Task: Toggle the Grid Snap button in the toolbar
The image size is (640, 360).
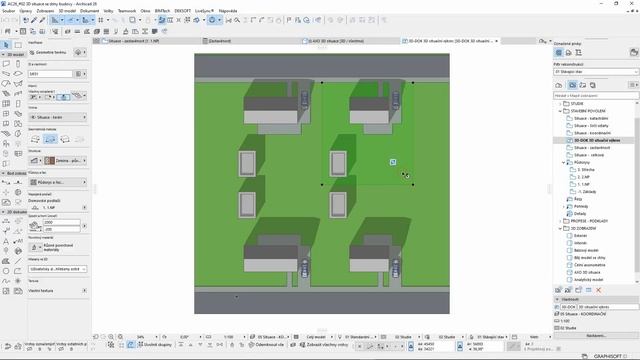Action: [x=101, y=20]
